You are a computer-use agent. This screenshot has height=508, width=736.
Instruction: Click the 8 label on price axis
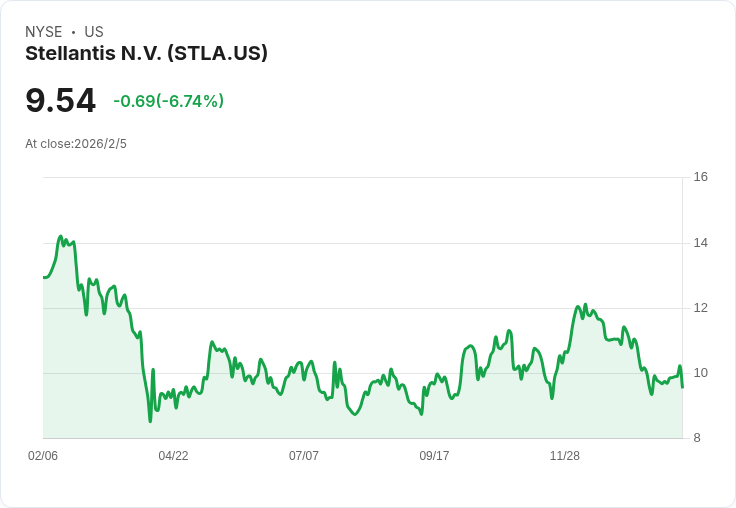697,438
